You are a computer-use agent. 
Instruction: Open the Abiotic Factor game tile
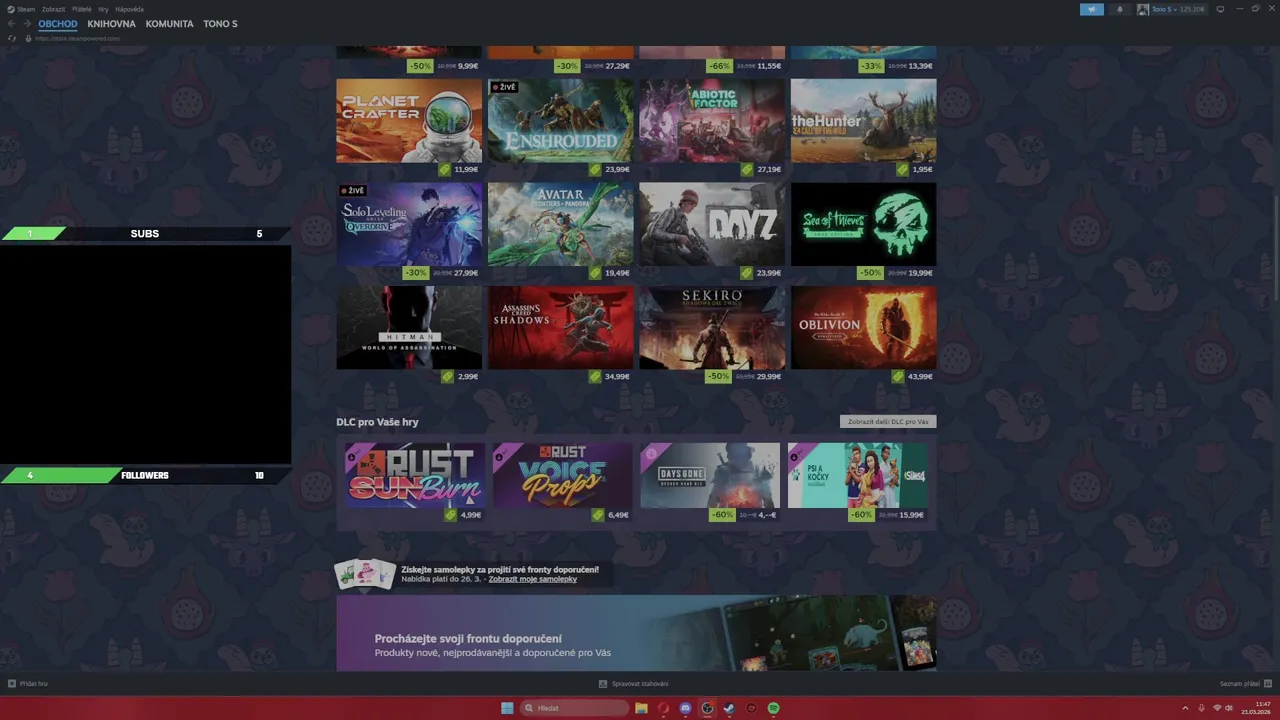click(x=712, y=120)
